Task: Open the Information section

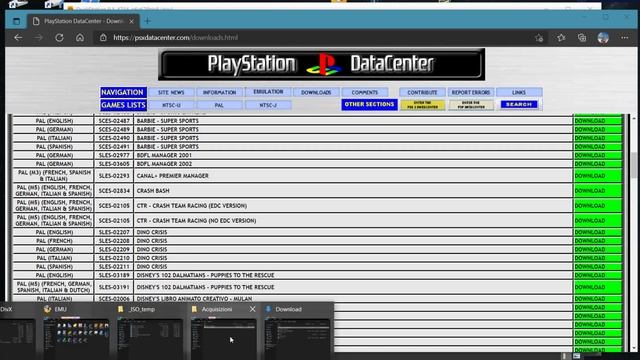Action: [x=220, y=92]
